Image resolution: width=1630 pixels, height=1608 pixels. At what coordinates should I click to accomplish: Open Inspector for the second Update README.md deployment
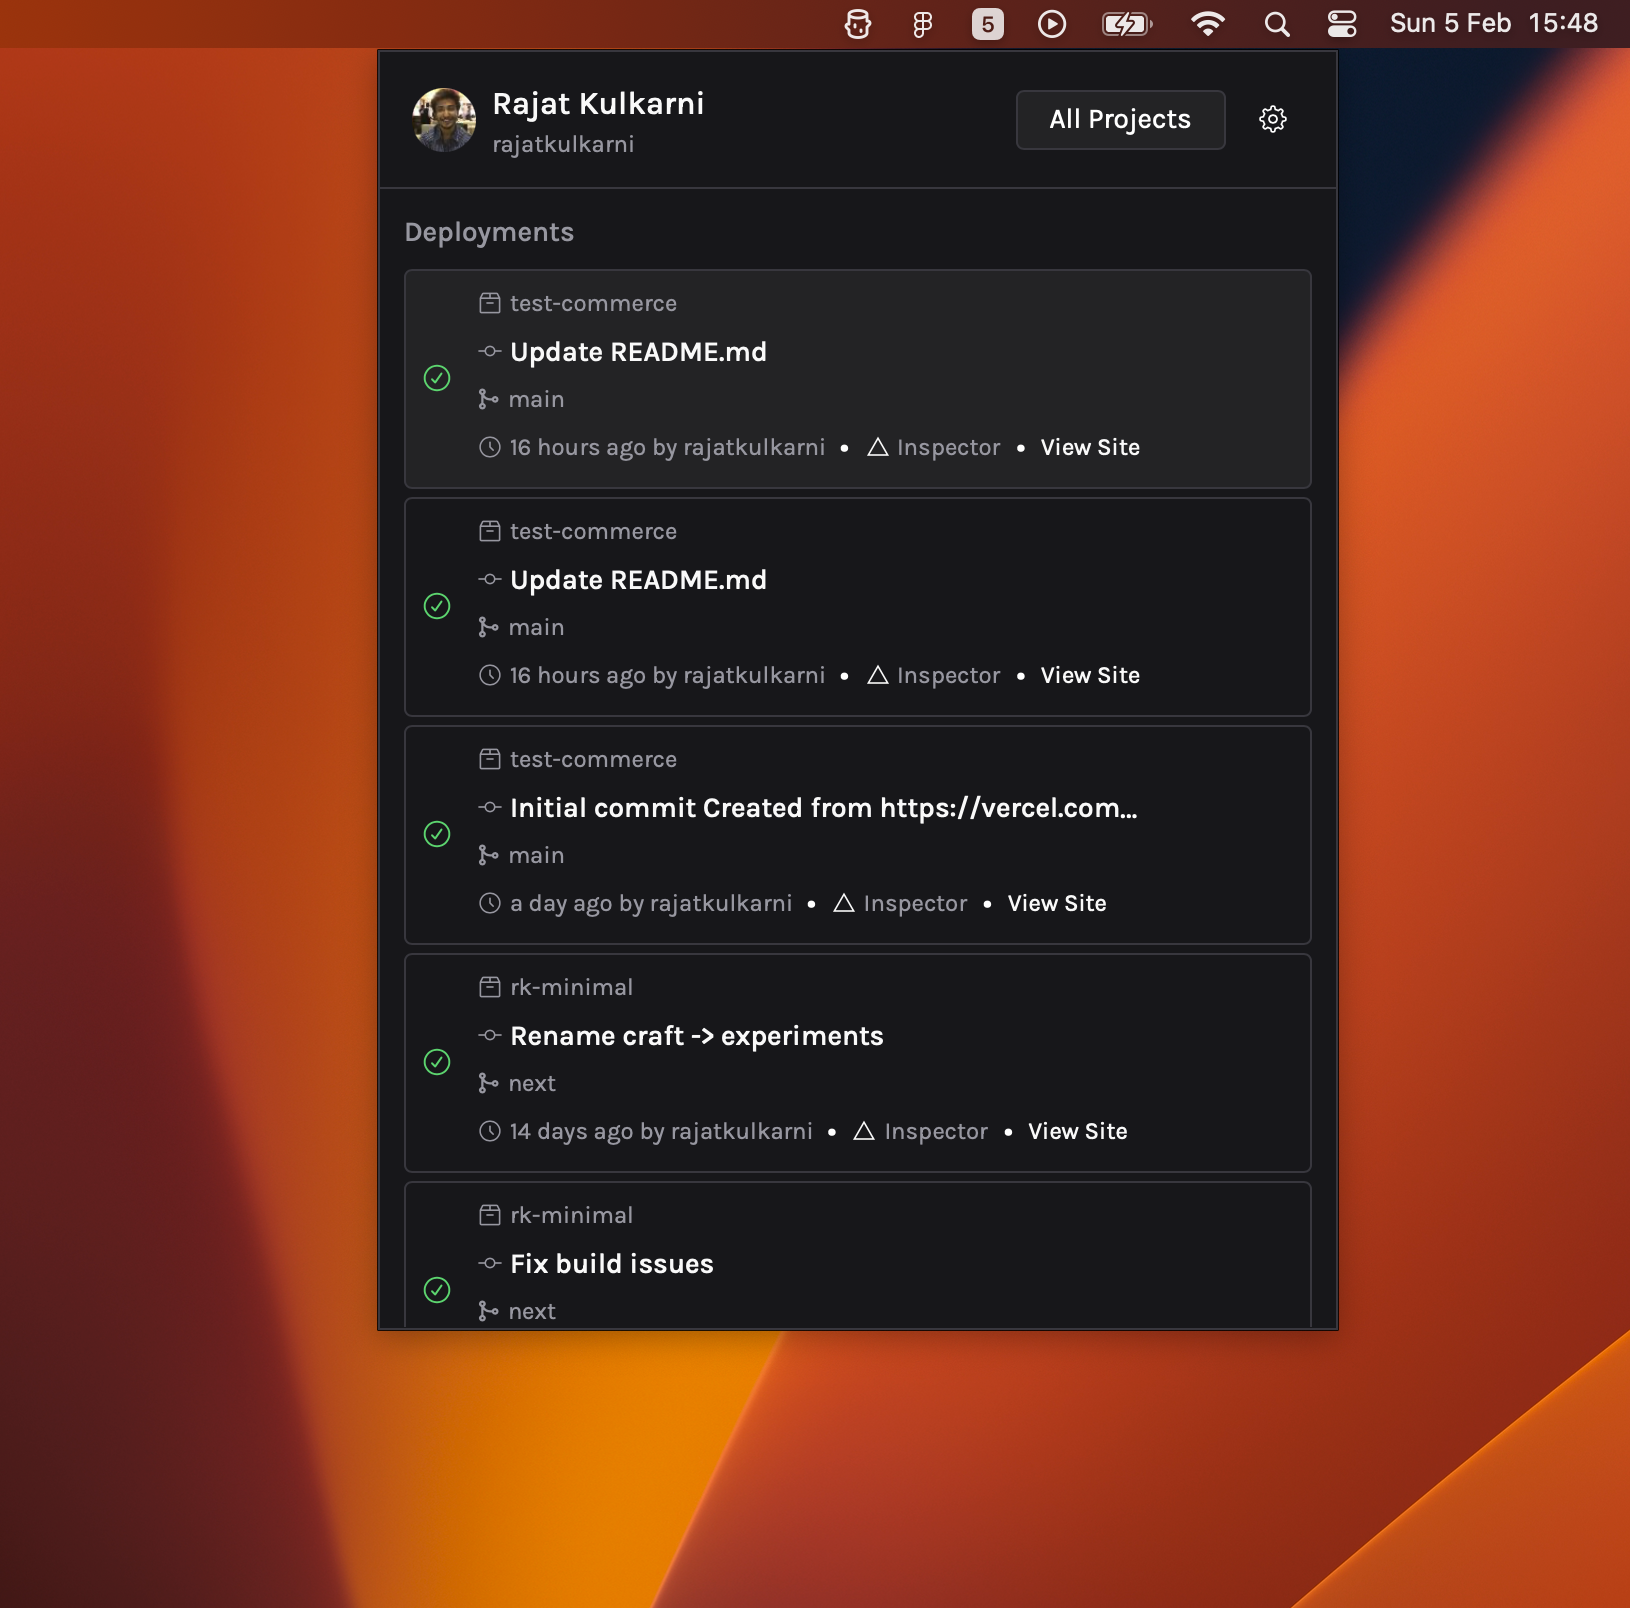pyautogui.click(x=948, y=675)
